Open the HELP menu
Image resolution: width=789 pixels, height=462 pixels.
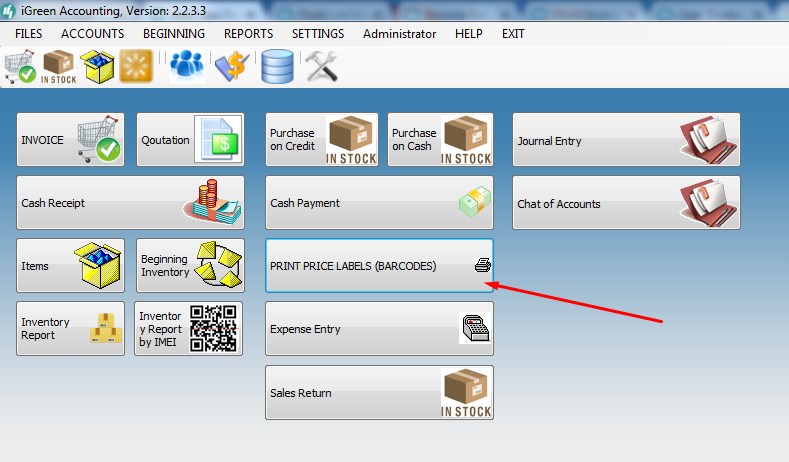tap(469, 34)
